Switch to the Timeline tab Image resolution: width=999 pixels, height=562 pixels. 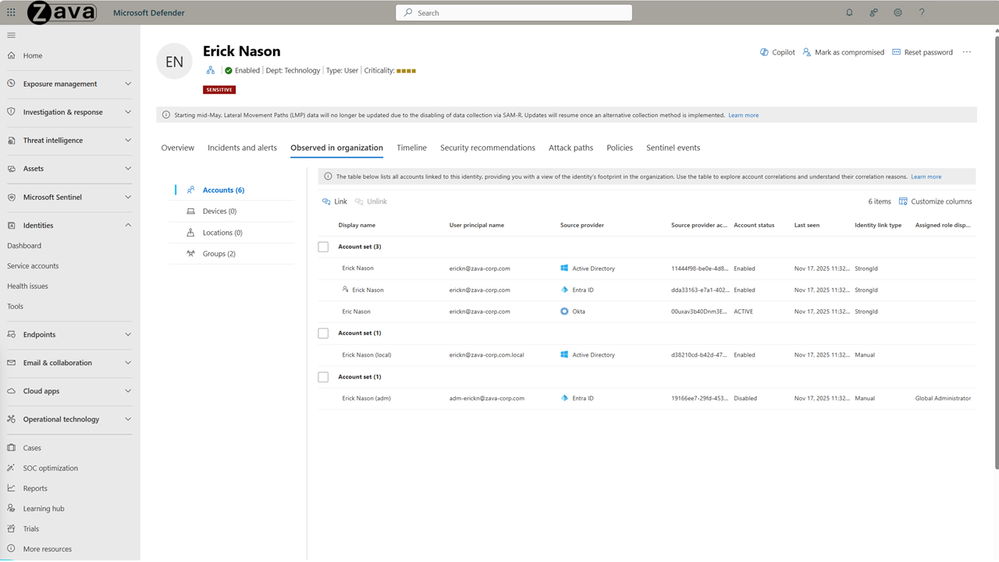(x=412, y=148)
